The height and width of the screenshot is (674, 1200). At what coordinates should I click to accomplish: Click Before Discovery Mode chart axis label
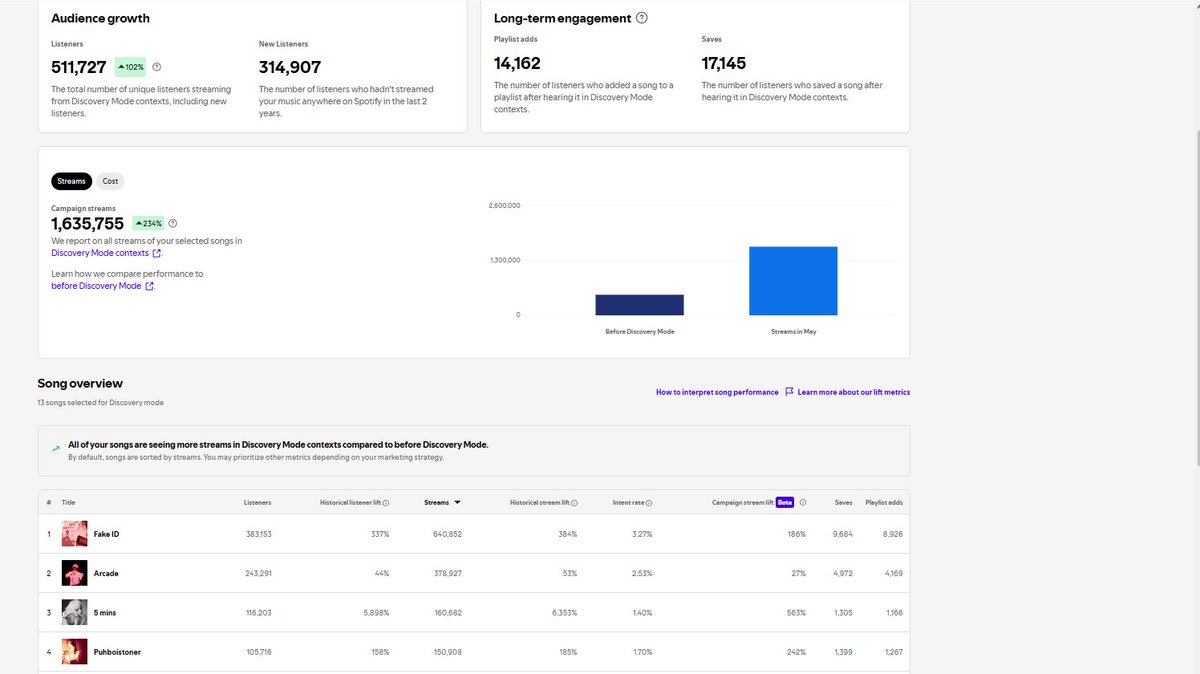(x=640, y=331)
